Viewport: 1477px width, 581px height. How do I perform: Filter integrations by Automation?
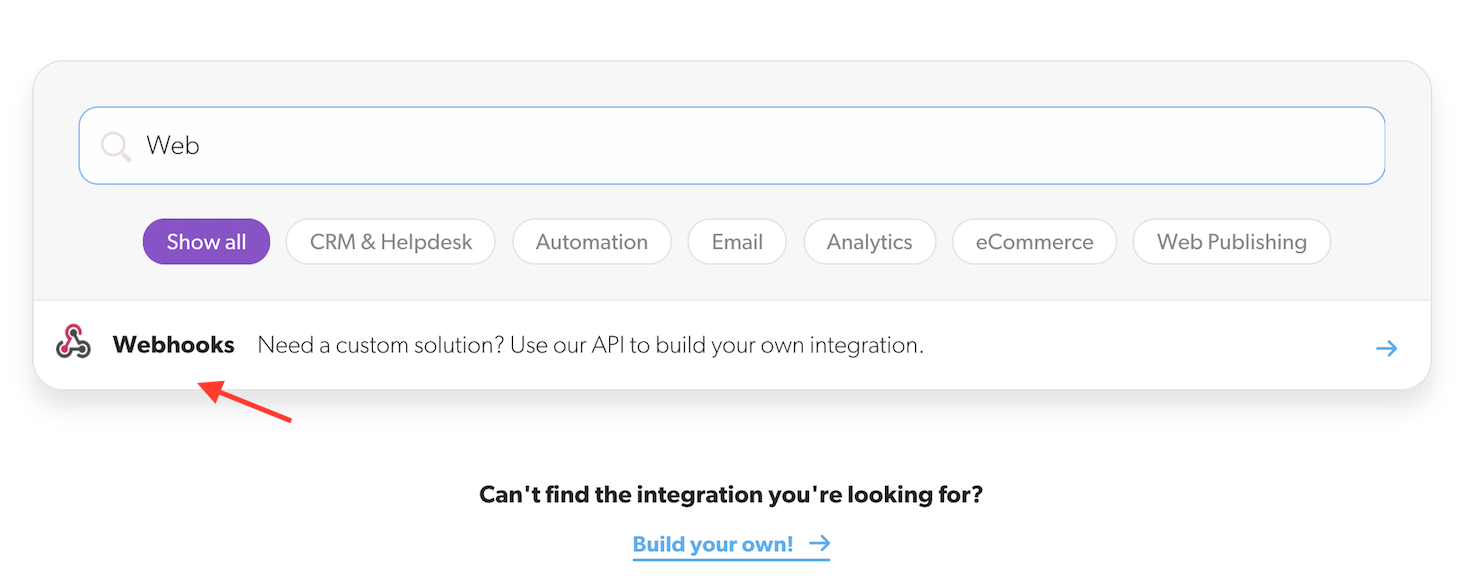[x=591, y=242]
